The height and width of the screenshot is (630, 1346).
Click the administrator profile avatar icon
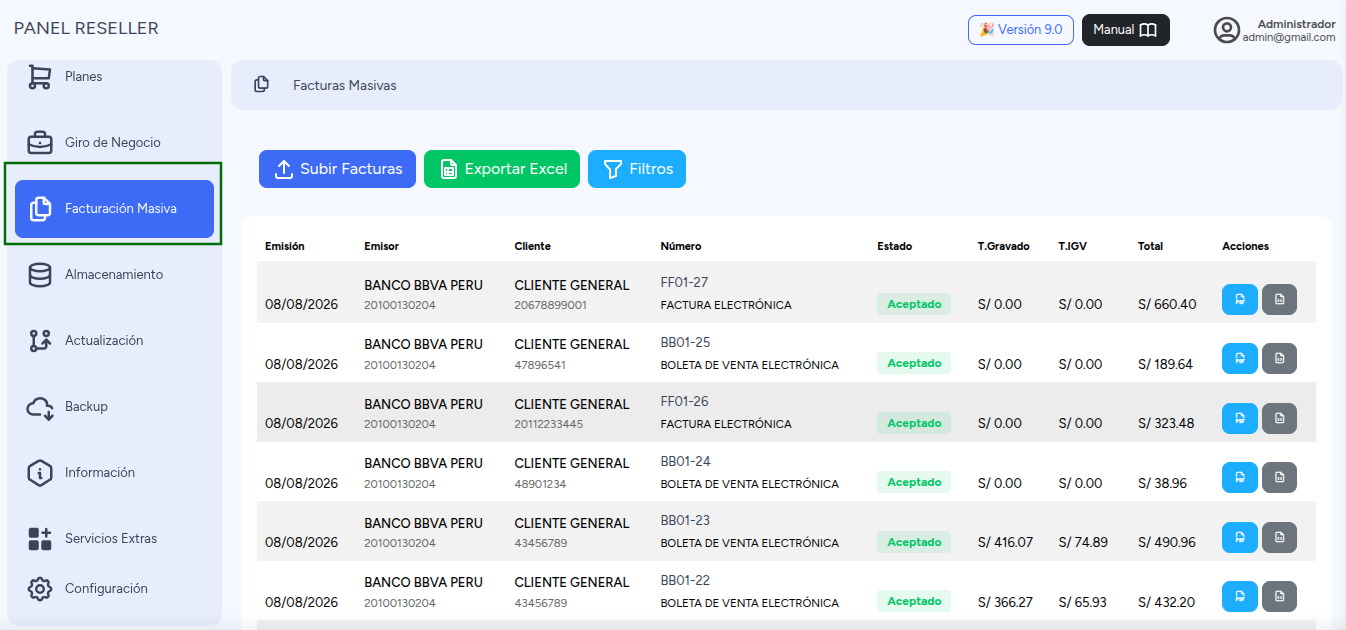[1227, 30]
